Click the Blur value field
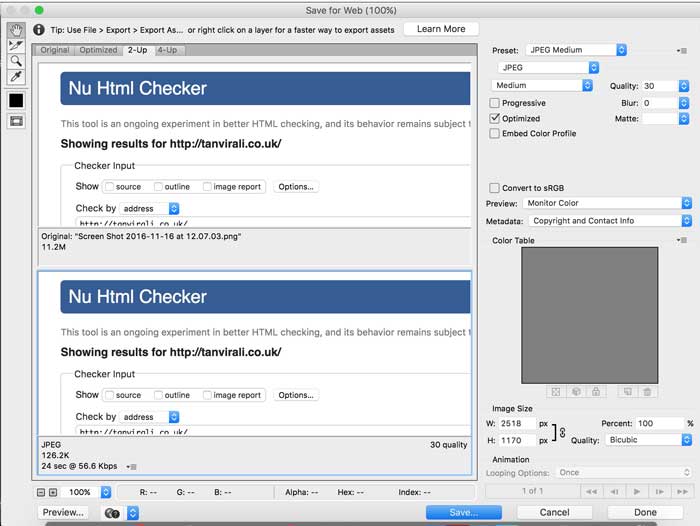This screenshot has height=526, width=700. (660, 103)
